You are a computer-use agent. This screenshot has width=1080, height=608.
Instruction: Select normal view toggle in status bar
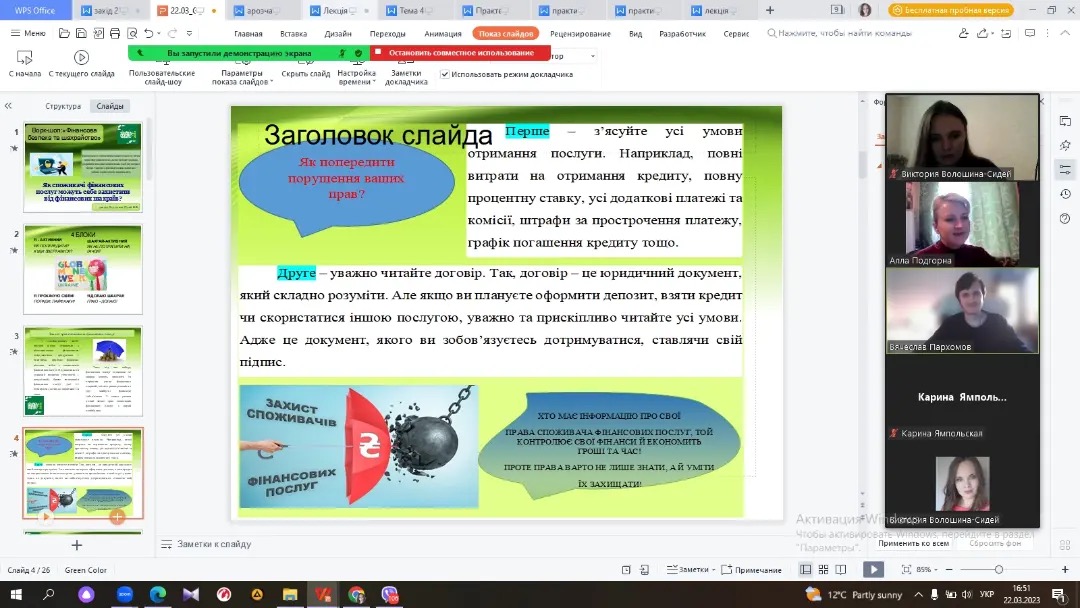(806, 569)
